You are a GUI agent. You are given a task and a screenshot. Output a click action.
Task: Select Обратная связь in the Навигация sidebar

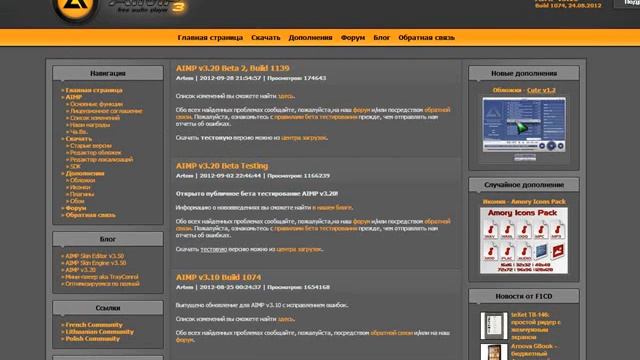91,215
